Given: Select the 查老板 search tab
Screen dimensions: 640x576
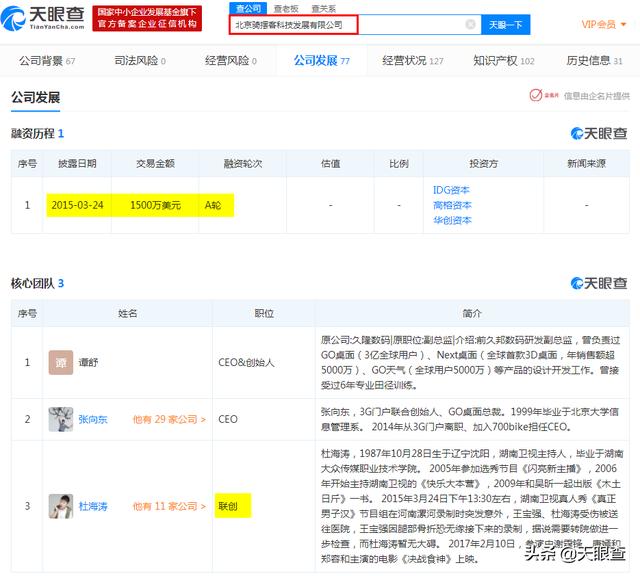Looking at the screenshot, I should (286, 8).
